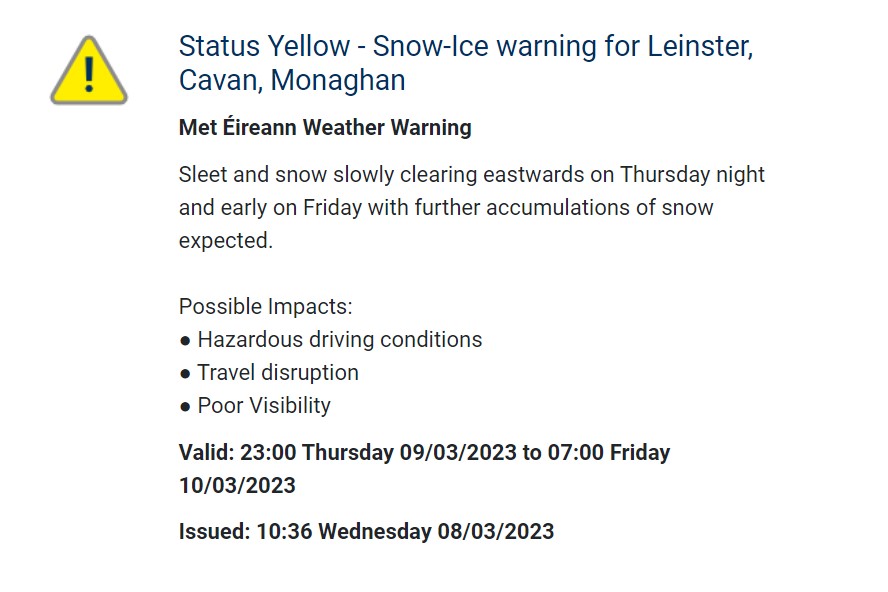Click the 'Thursday night' text in the description

[693, 174]
